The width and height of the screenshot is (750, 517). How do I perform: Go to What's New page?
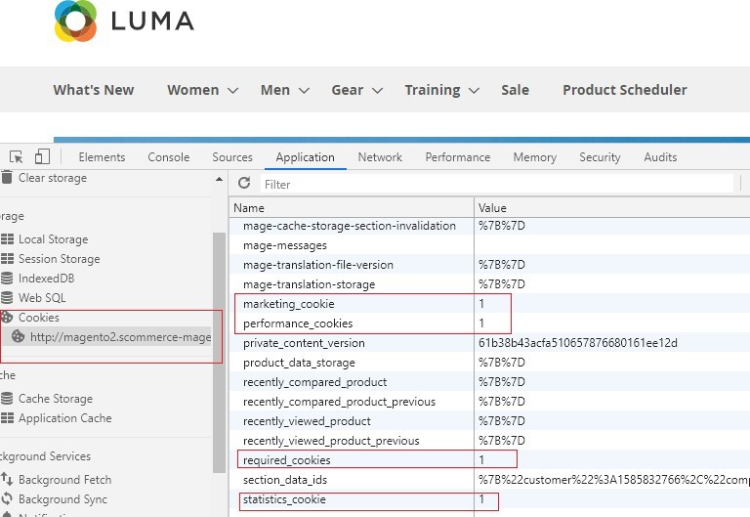[93, 90]
